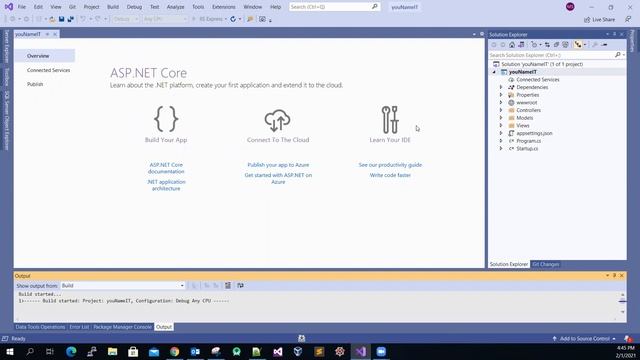This screenshot has width=640, height=360.
Task: Click the Windows Start button
Action: coord(9,351)
